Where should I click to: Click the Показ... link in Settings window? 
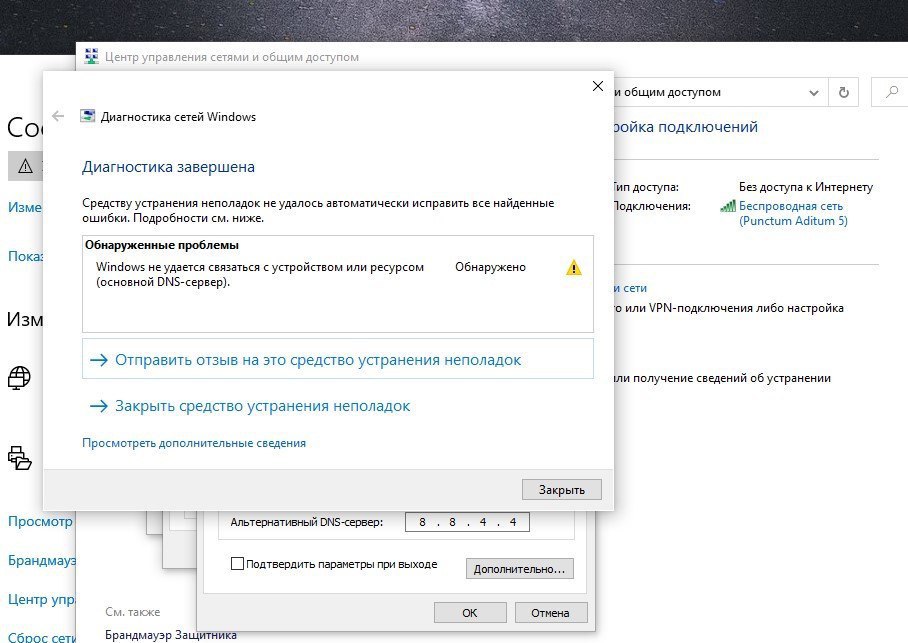[x=25, y=256]
